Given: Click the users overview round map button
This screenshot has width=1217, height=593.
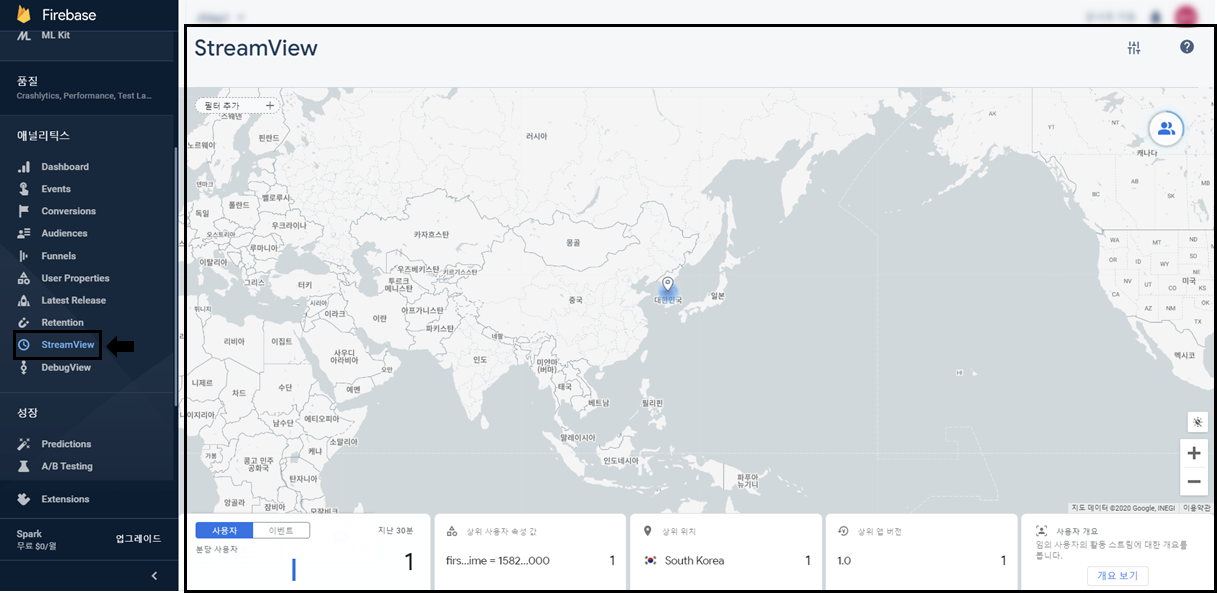Looking at the screenshot, I should [1165, 128].
